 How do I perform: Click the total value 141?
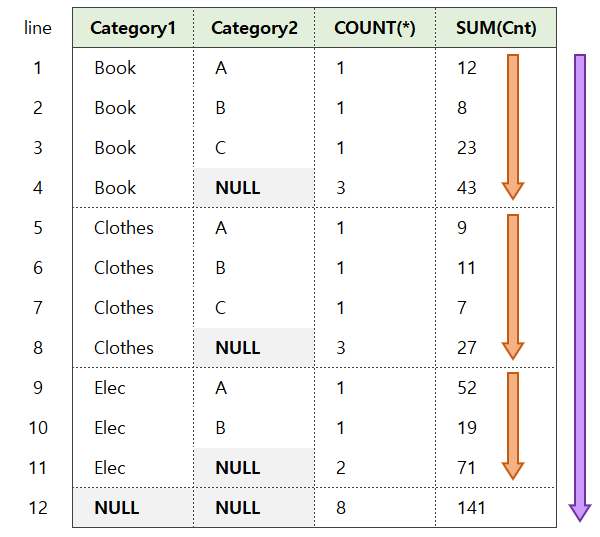pos(471,508)
